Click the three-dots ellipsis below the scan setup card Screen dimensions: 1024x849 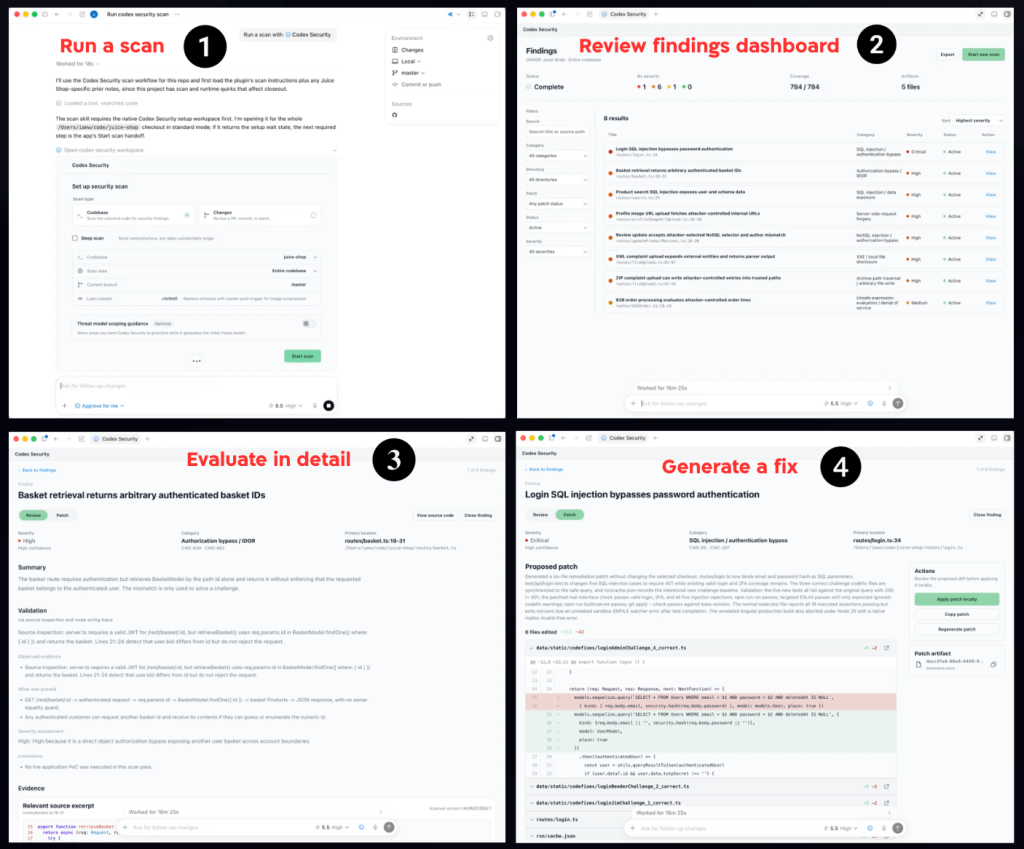pyautogui.click(x=197, y=360)
